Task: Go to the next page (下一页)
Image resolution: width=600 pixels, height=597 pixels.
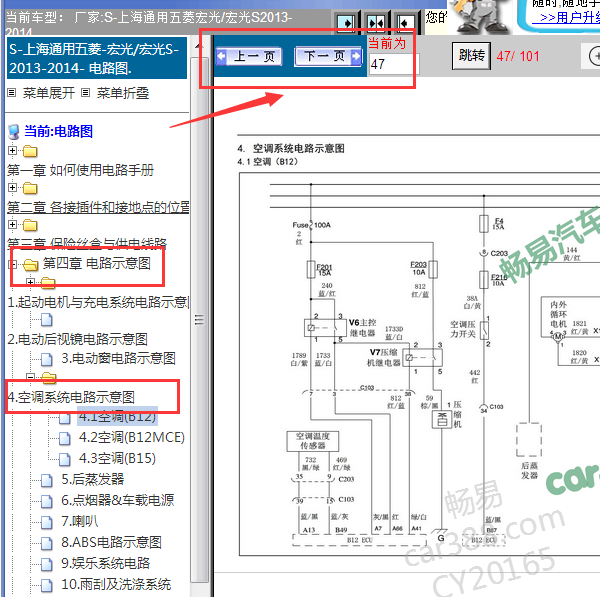Action: pyautogui.click(x=328, y=57)
